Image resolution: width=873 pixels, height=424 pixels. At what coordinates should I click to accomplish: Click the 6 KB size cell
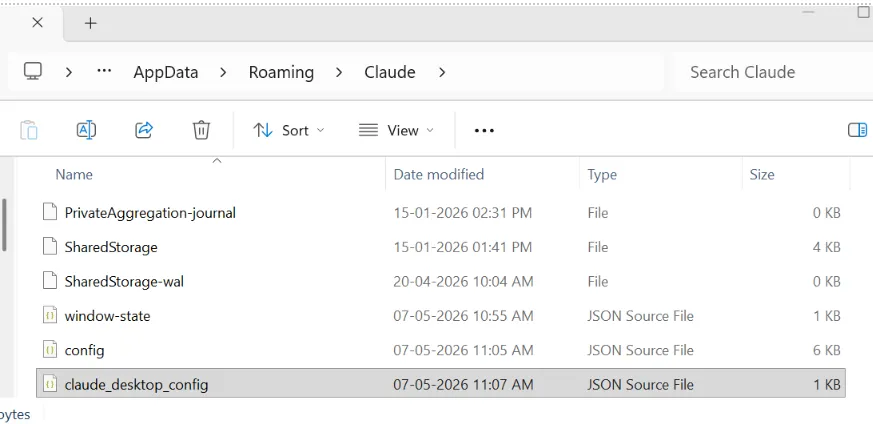[x=826, y=350]
